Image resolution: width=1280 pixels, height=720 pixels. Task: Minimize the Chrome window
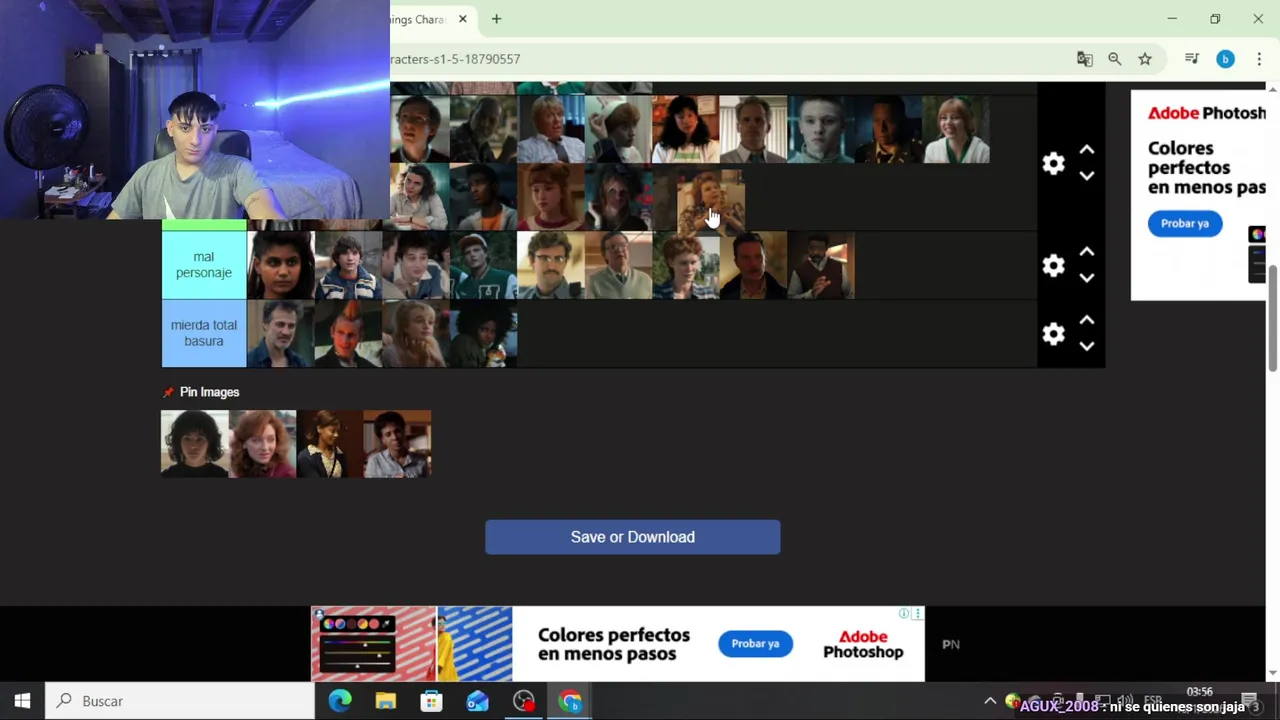[1172, 19]
